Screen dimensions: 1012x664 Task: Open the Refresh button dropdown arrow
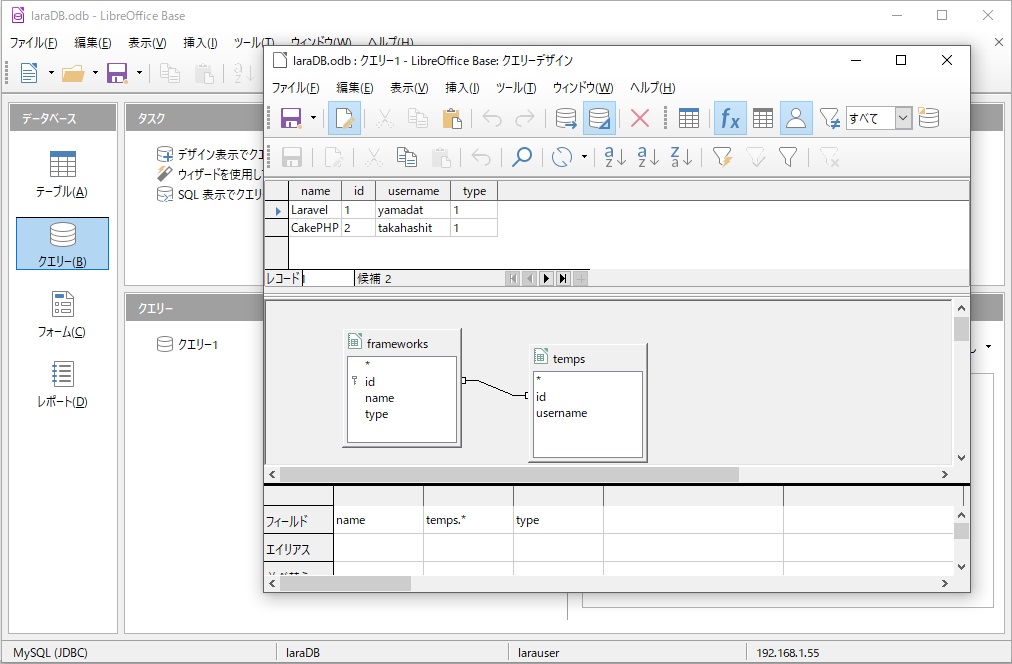click(584, 157)
